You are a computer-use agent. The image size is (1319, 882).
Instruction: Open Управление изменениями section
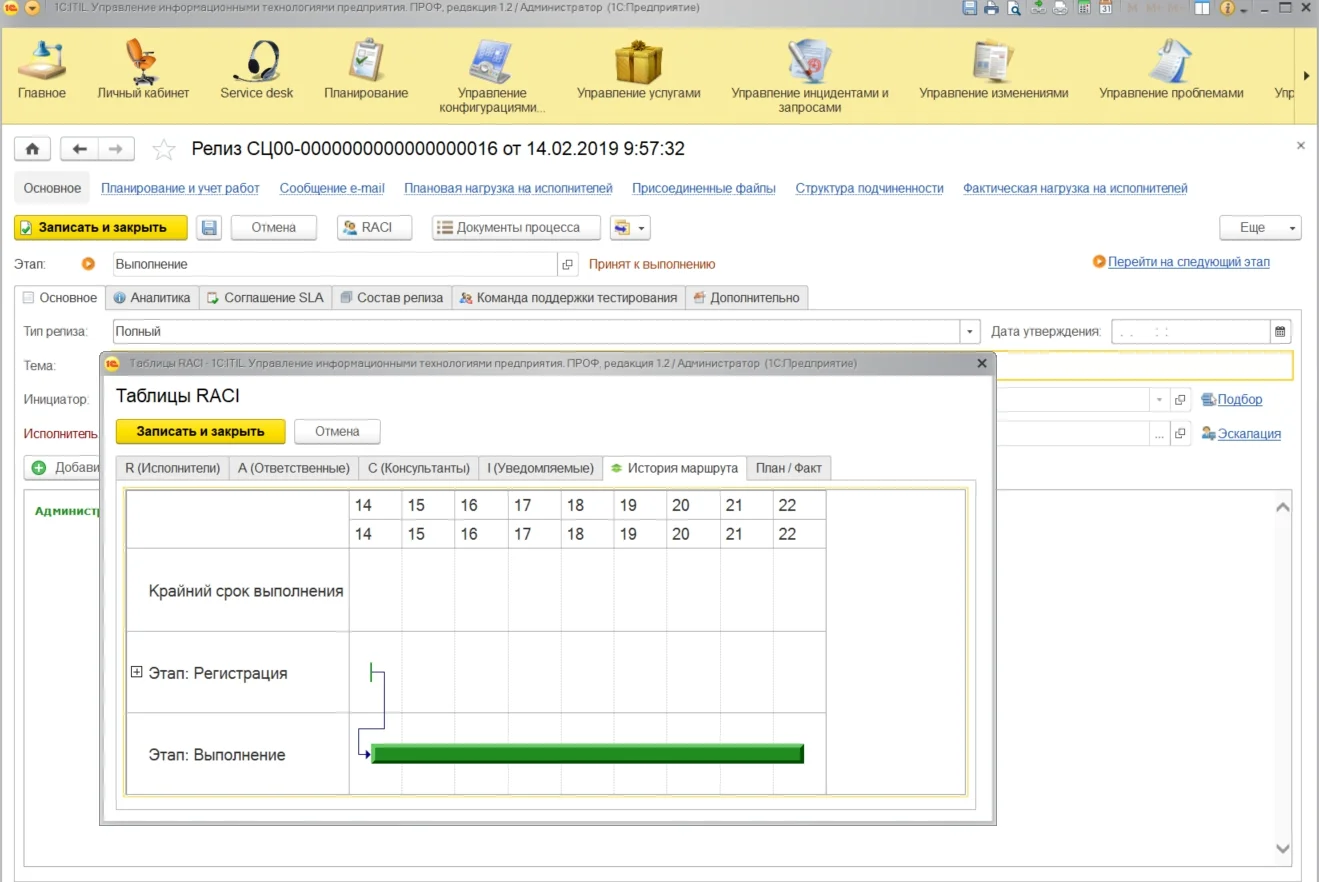point(993,70)
